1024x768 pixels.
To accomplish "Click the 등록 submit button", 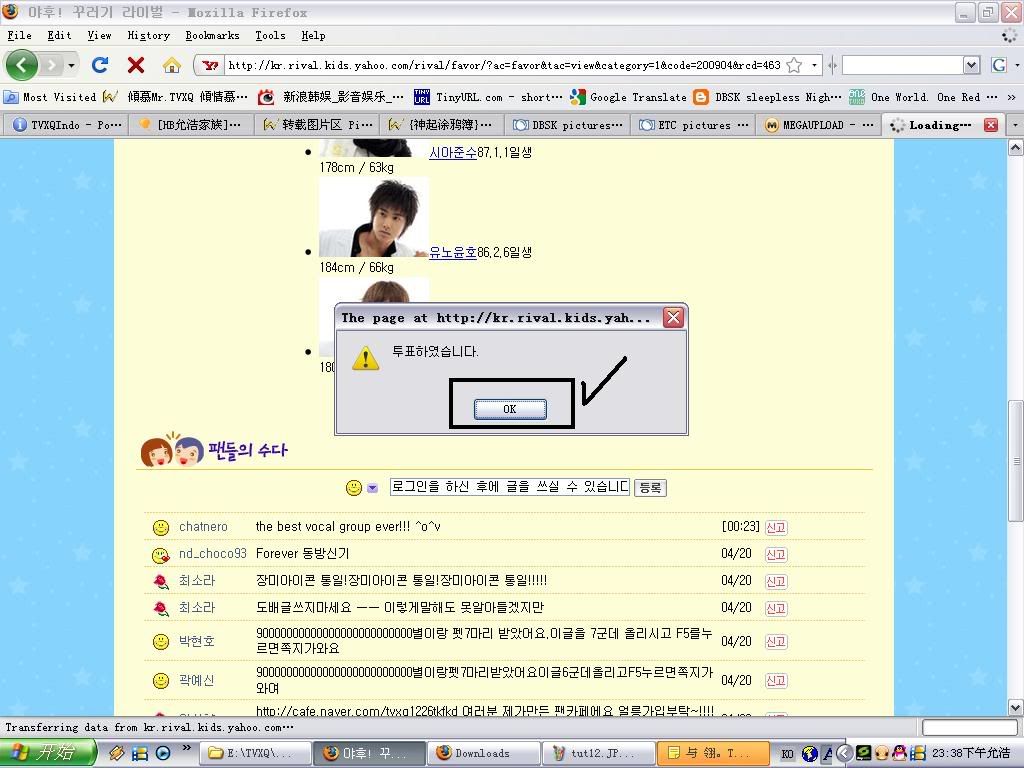I will (x=650, y=488).
